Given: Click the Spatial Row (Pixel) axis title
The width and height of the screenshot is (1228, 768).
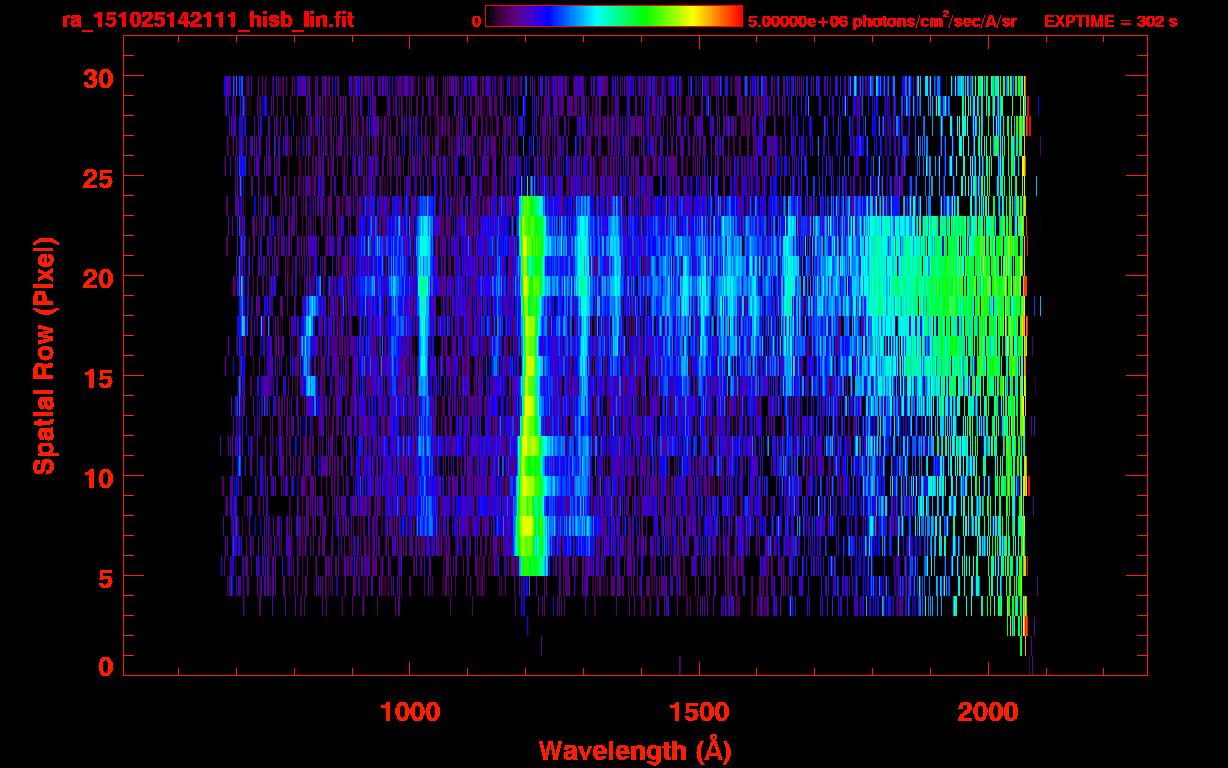Looking at the screenshot, I should [x=44, y=355].
